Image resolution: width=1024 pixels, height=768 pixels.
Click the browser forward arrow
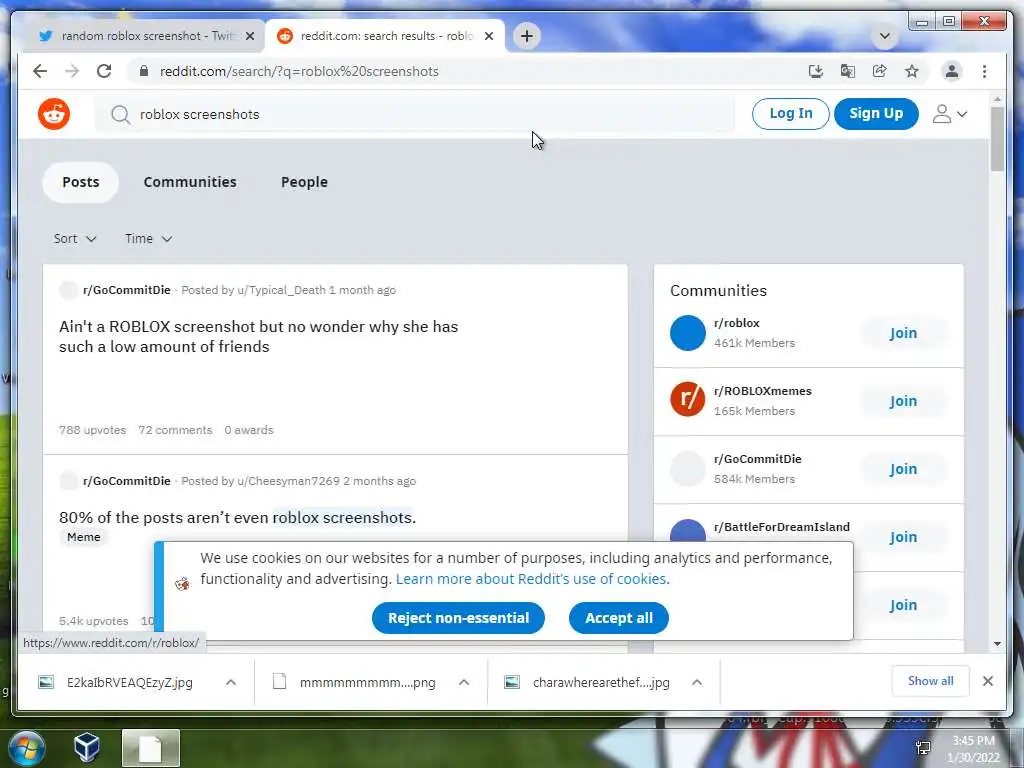click(x=72, y=71)
